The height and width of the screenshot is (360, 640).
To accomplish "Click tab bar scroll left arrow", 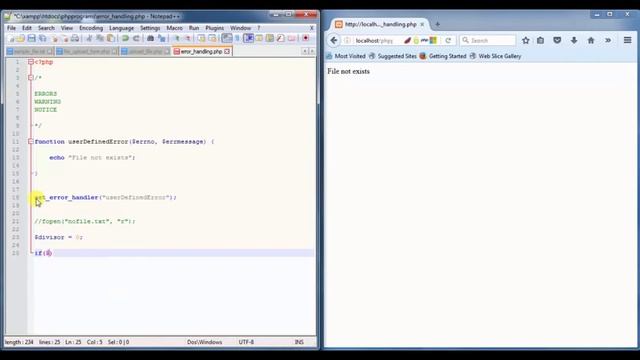I will [x=304, y=51].
